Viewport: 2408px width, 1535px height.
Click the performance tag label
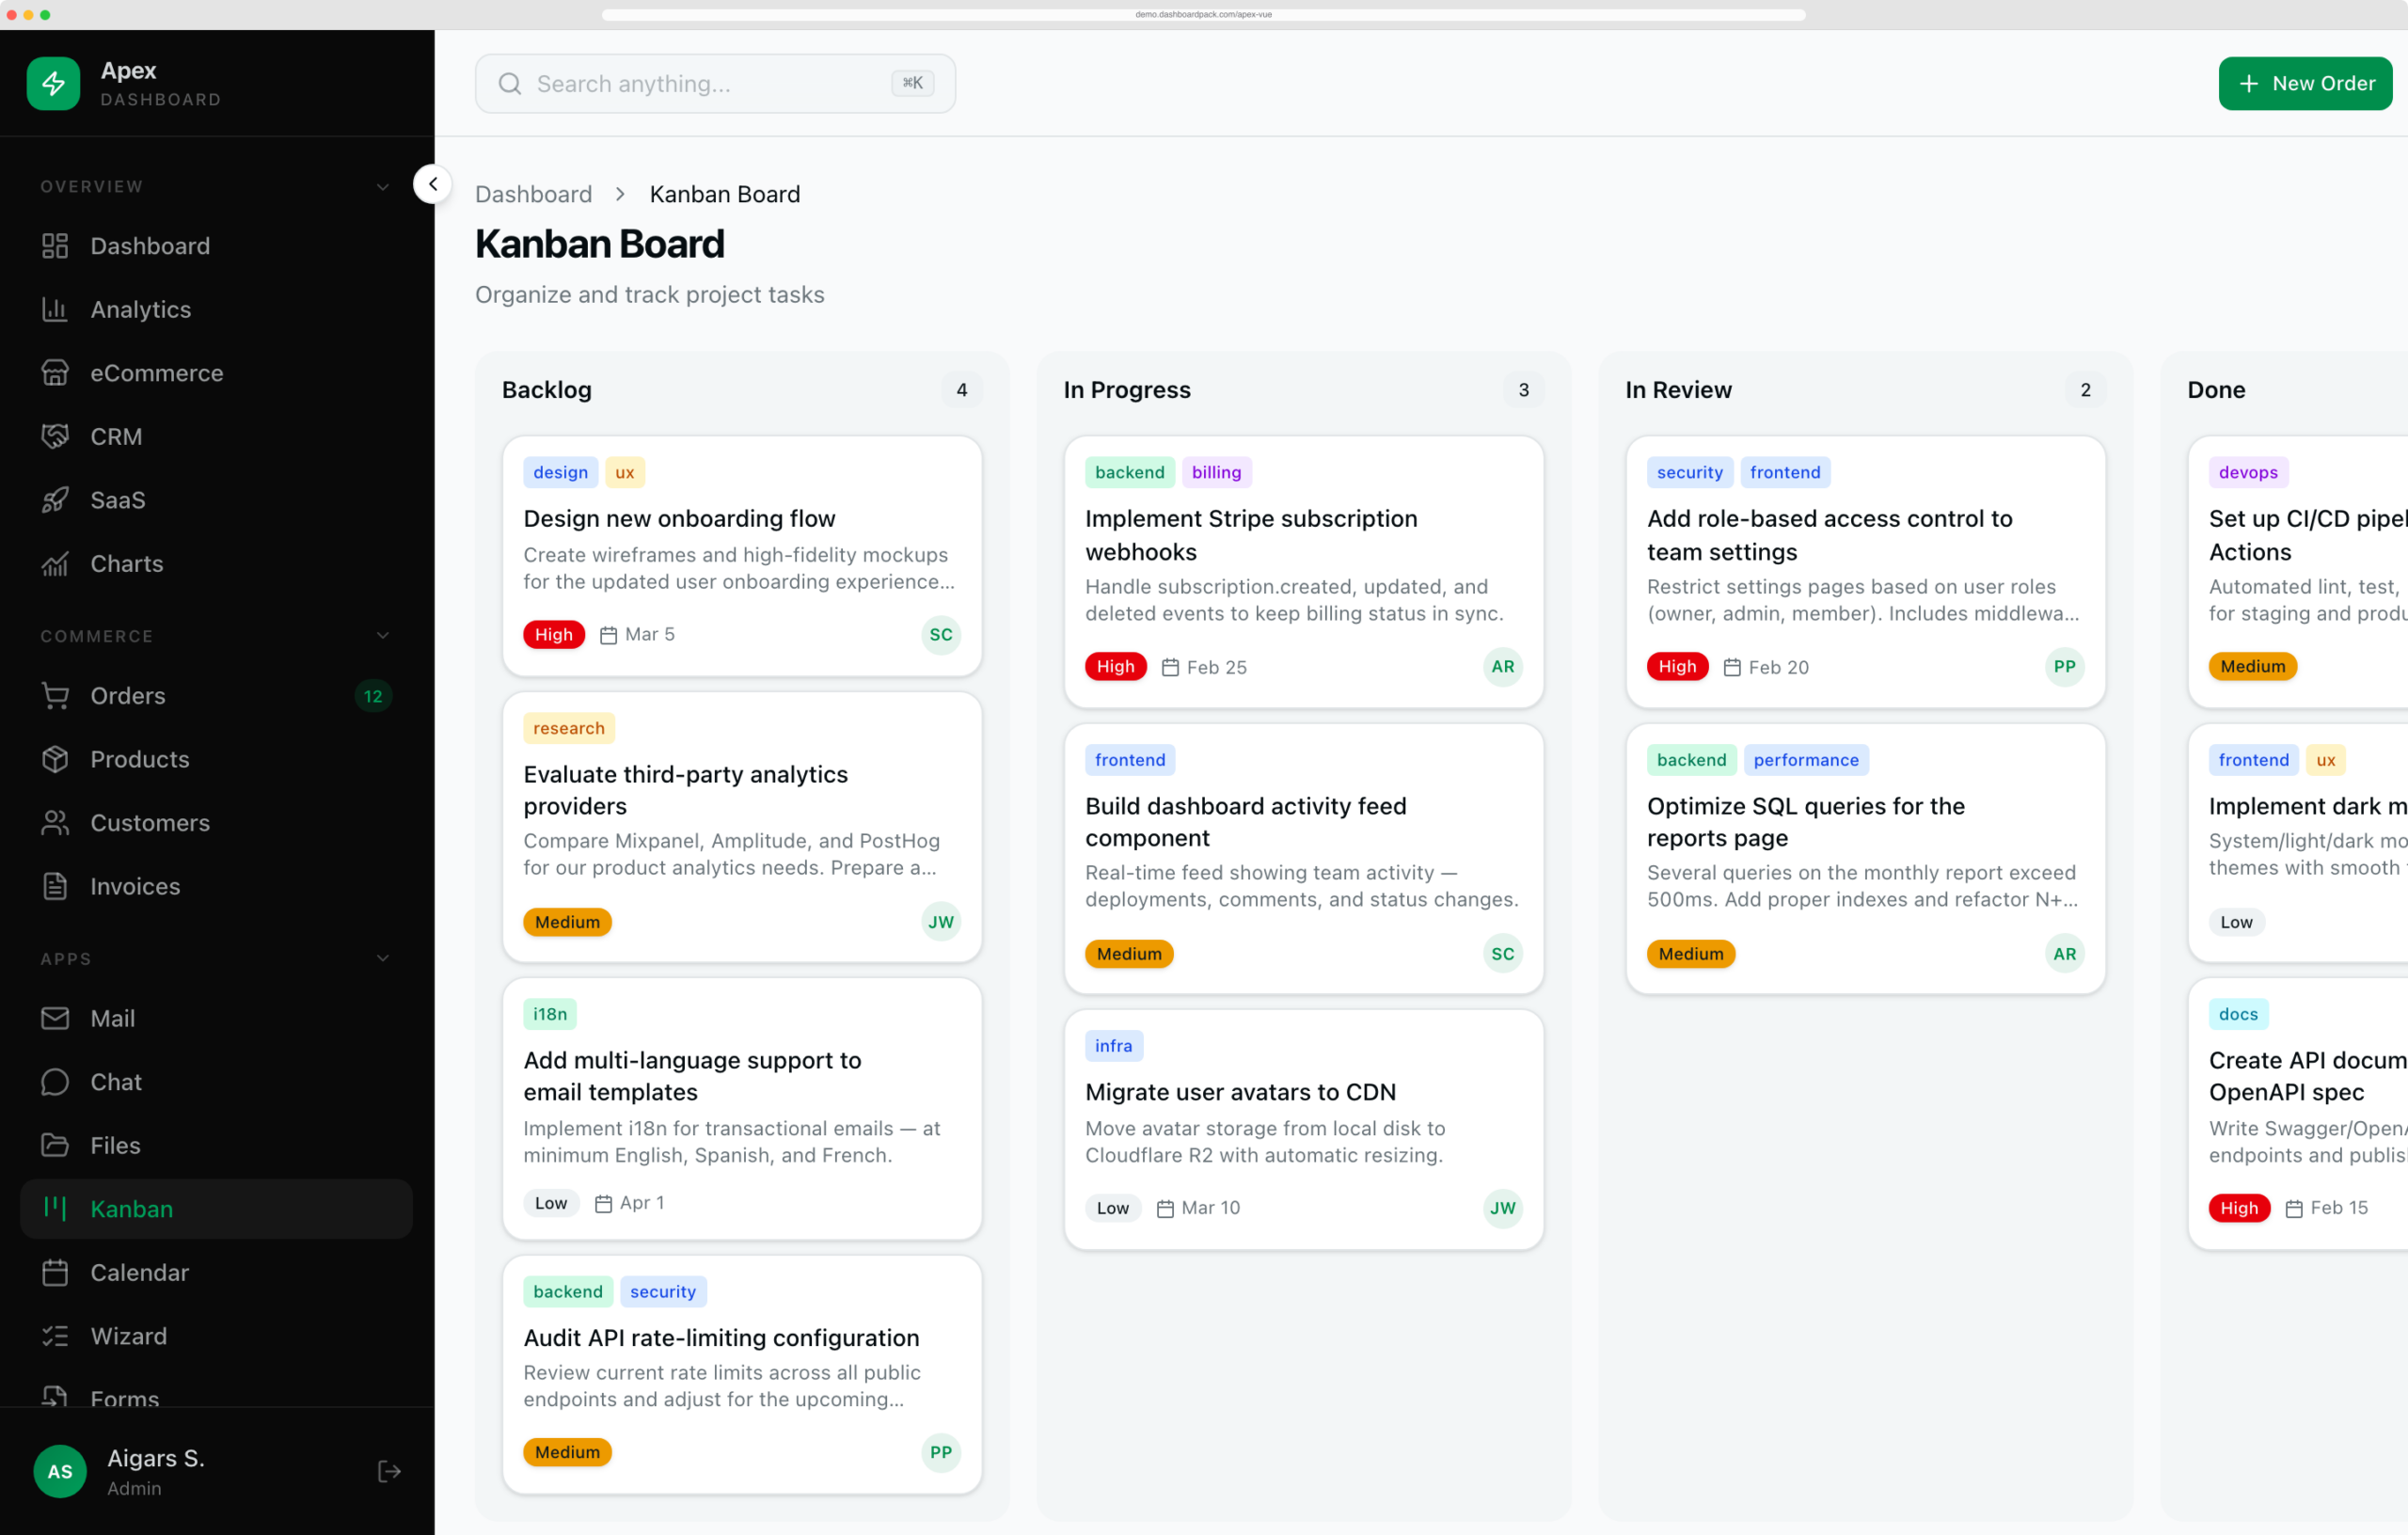(1806, 760)
